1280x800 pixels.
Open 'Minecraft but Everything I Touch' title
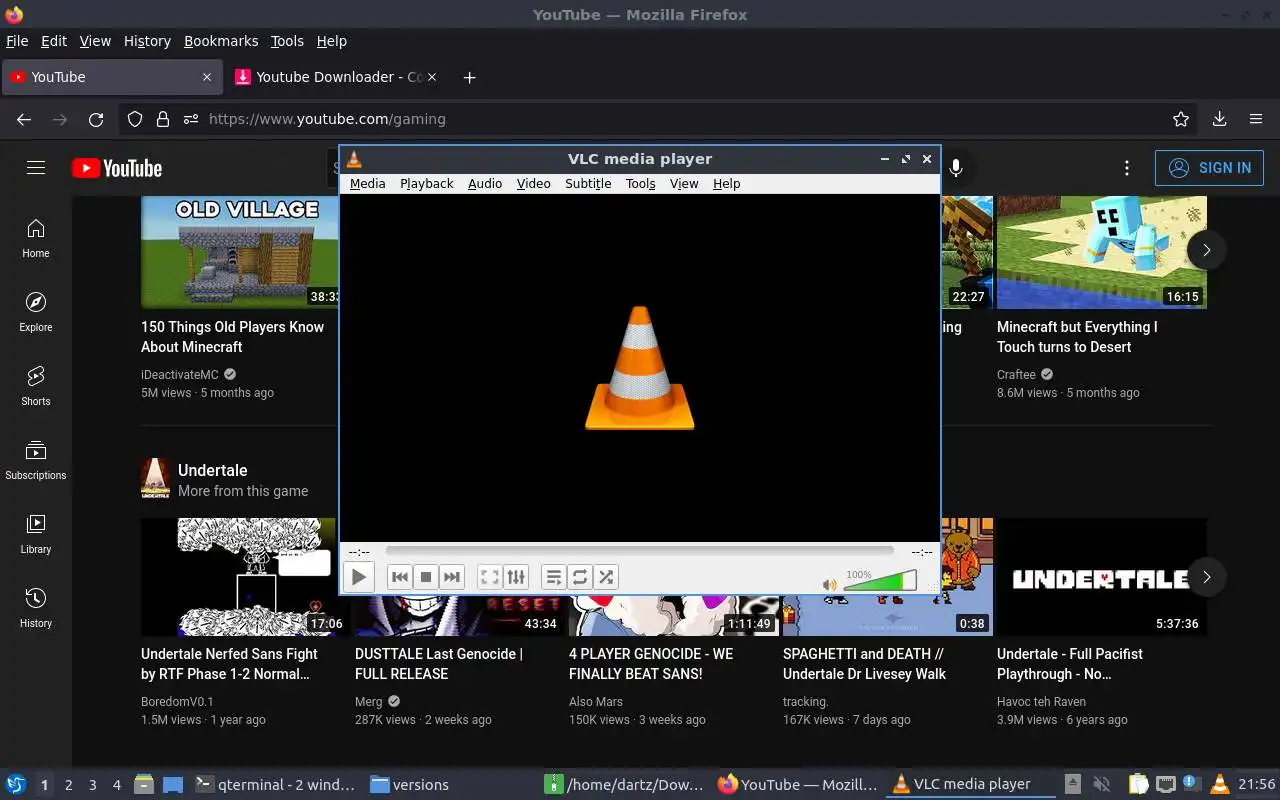click(x=1077, y=337)
